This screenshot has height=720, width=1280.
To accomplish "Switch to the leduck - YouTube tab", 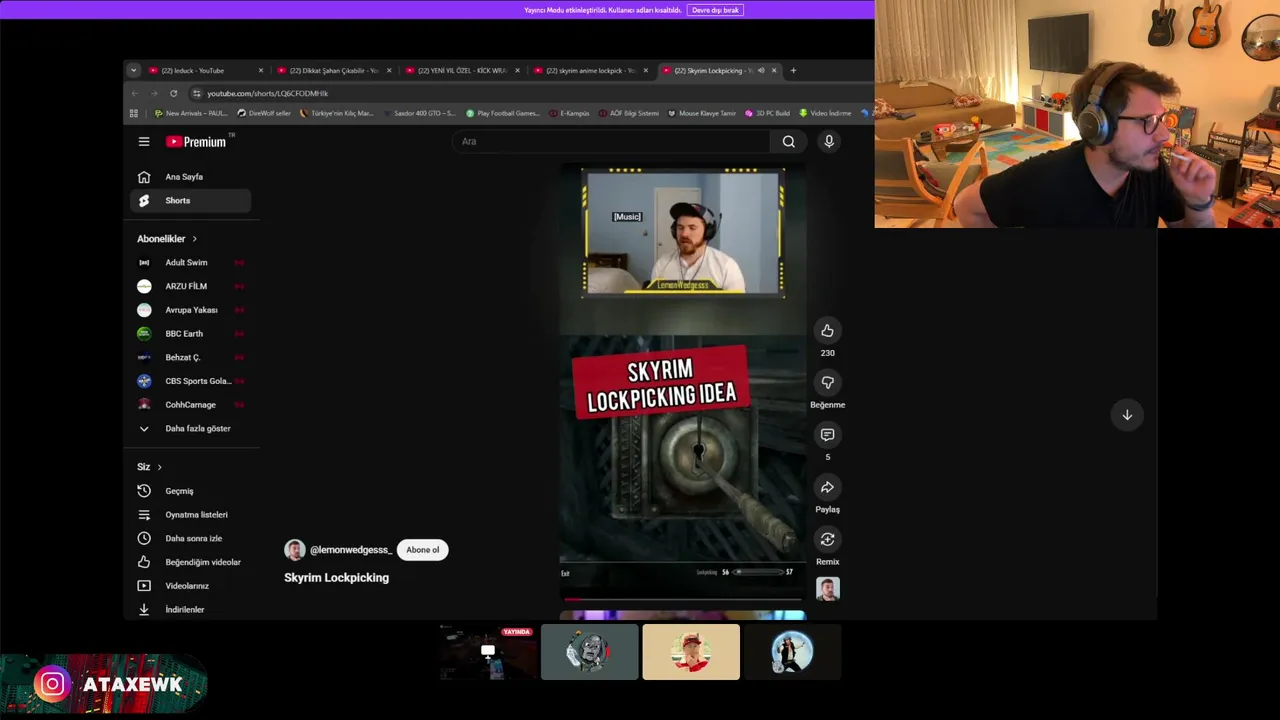I will tap(205, 70).
